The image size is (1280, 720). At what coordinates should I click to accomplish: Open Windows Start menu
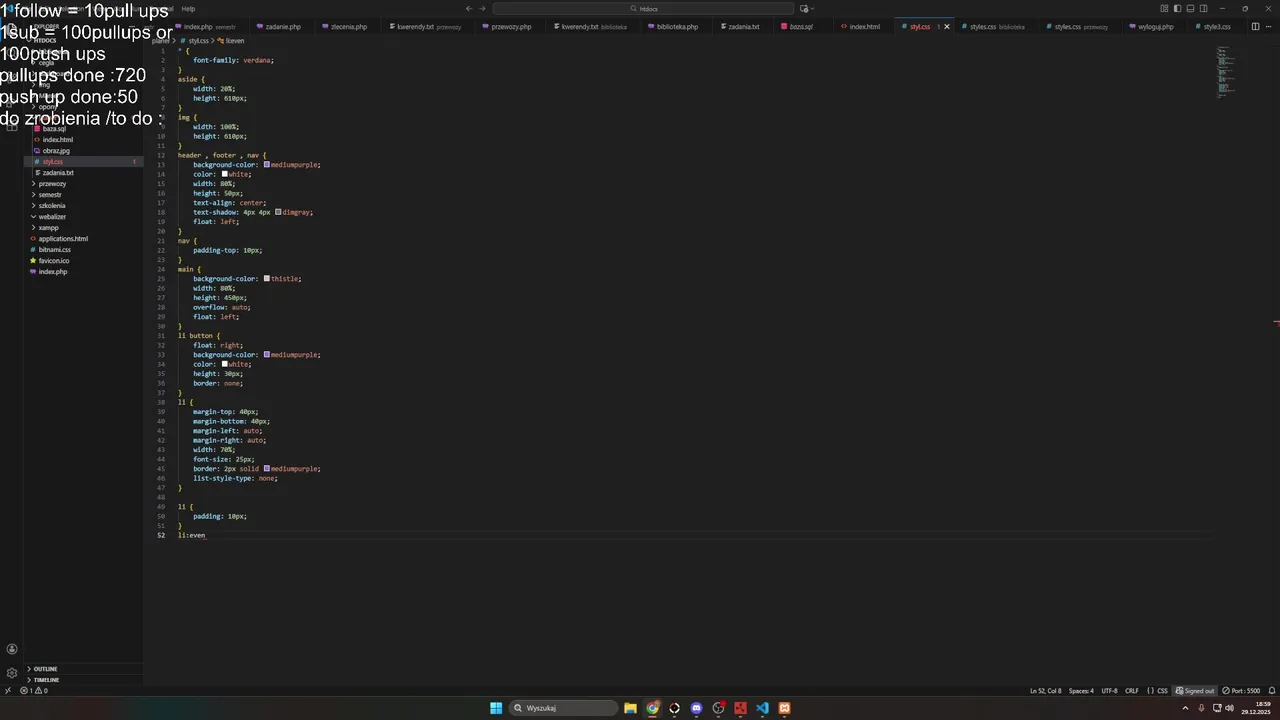tap(496, 708)
